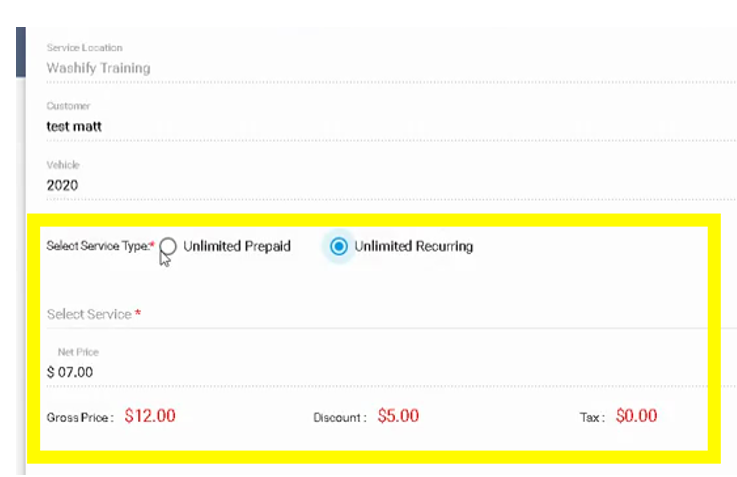Click the Net Price value $ 07.00
Viewport: 737px width, 477px height.
pos(69,372)
